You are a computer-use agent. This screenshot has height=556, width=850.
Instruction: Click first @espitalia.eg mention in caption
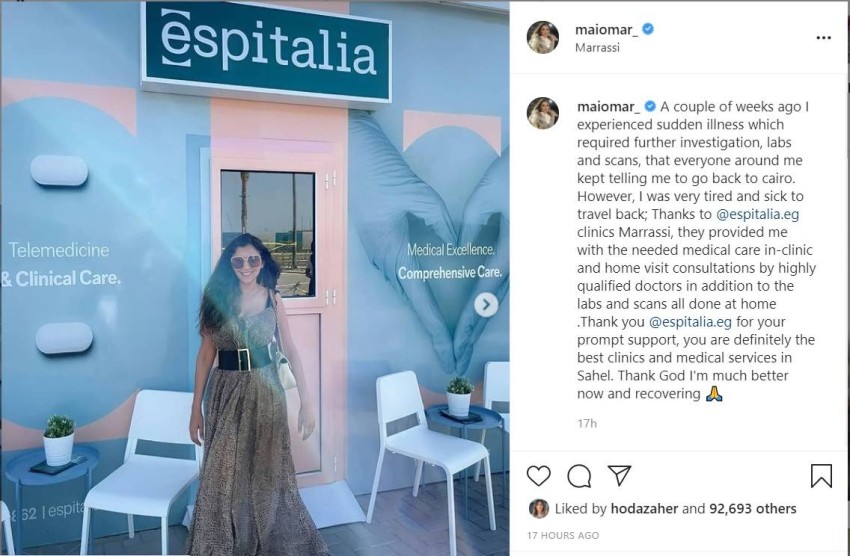757,214
